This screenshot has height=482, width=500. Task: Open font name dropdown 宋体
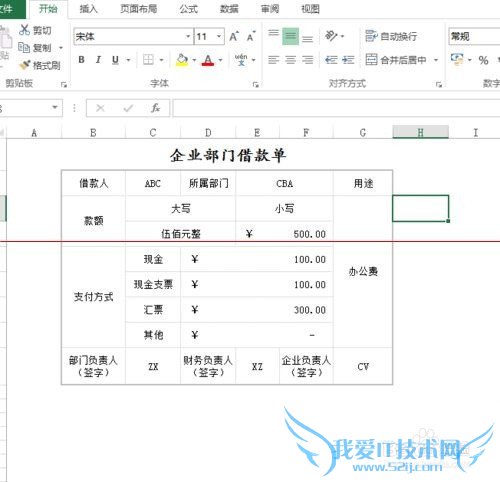coord(188,36)
